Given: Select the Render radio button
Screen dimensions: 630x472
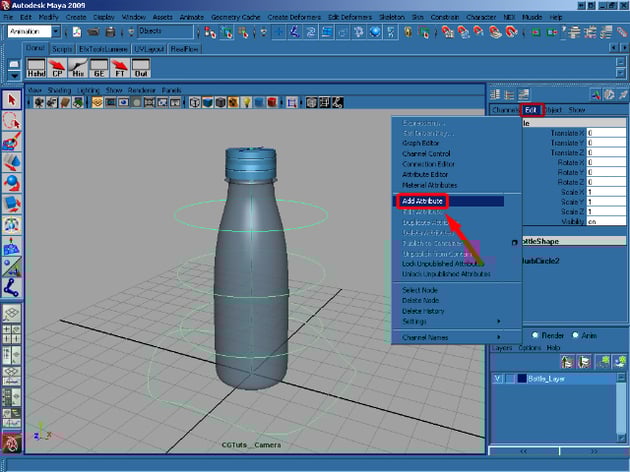Looking at the screenshot, I should [x=534, y=336].
